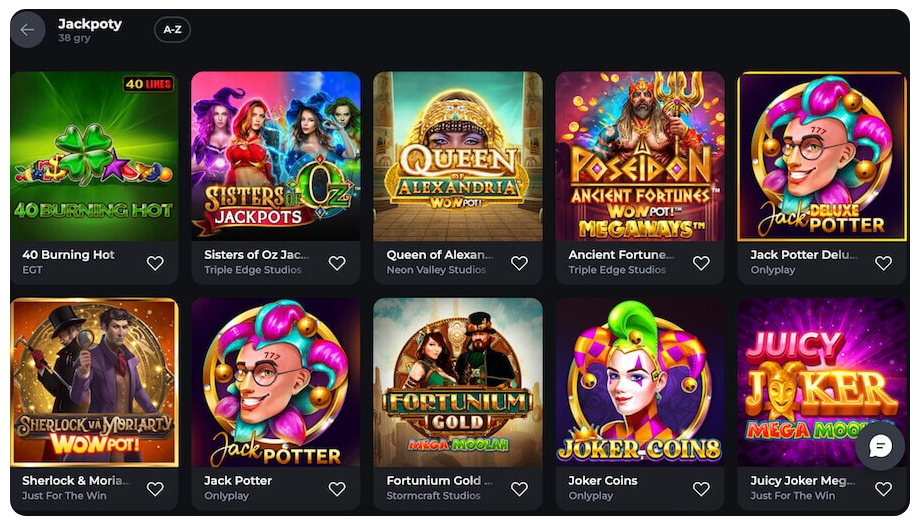Open Queen of Alexandria WowPot game image

point(458,155)
